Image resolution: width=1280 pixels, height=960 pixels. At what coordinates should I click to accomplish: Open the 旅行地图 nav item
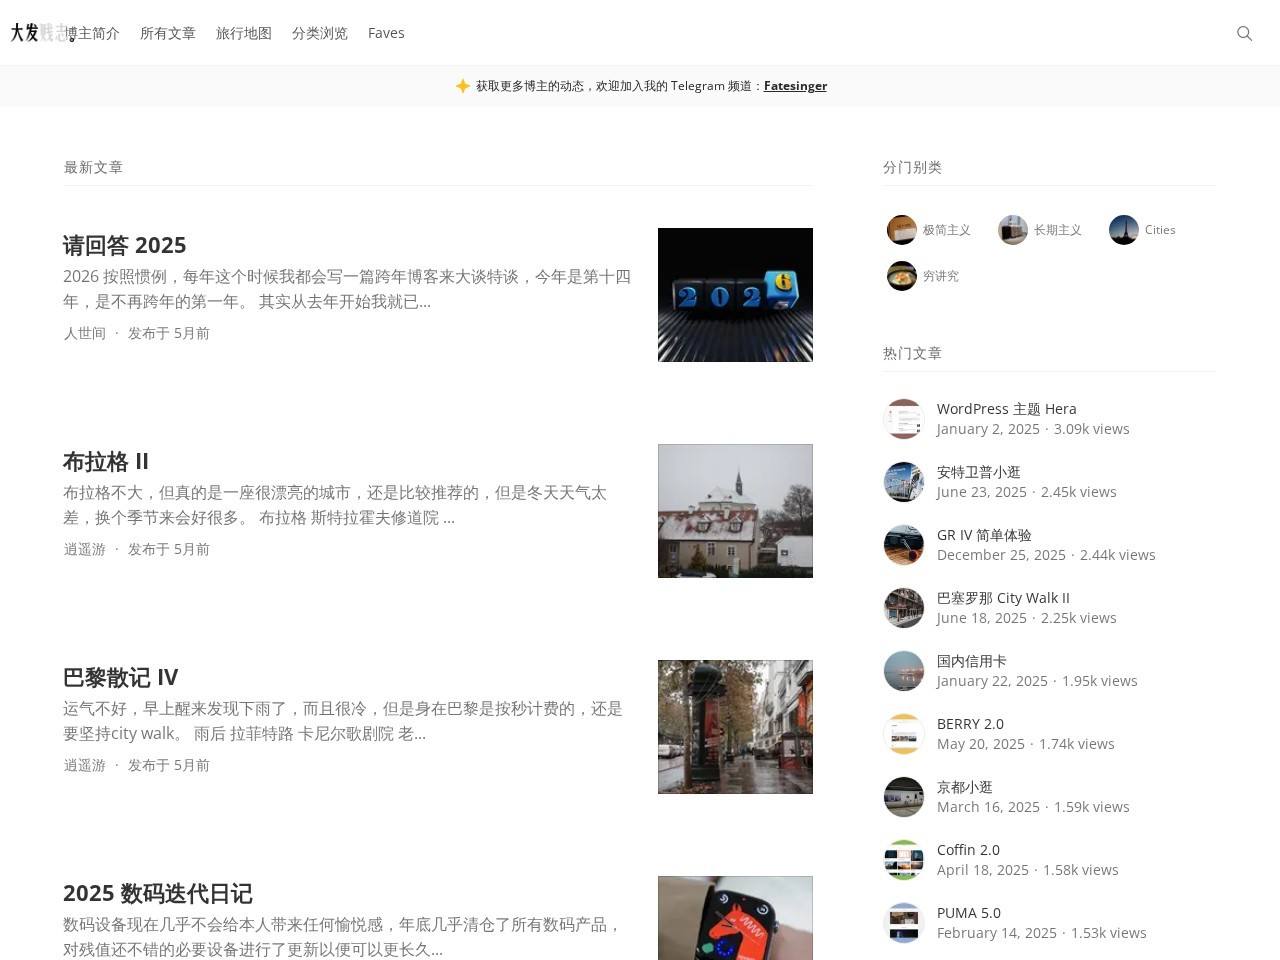coord(244,33)
